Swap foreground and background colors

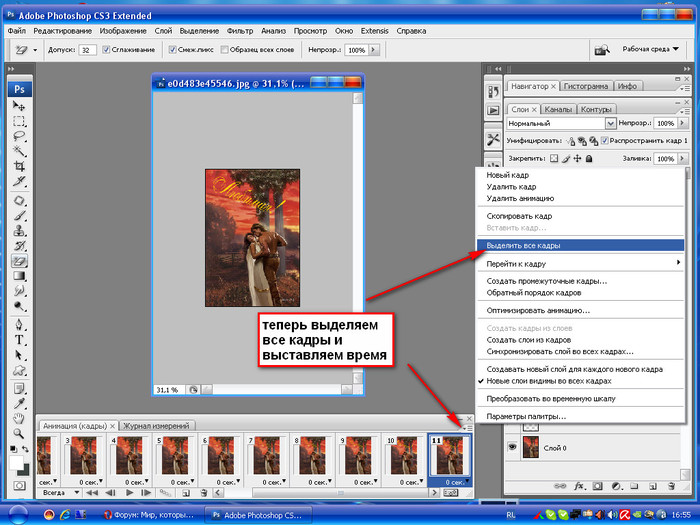coord(25,449)
